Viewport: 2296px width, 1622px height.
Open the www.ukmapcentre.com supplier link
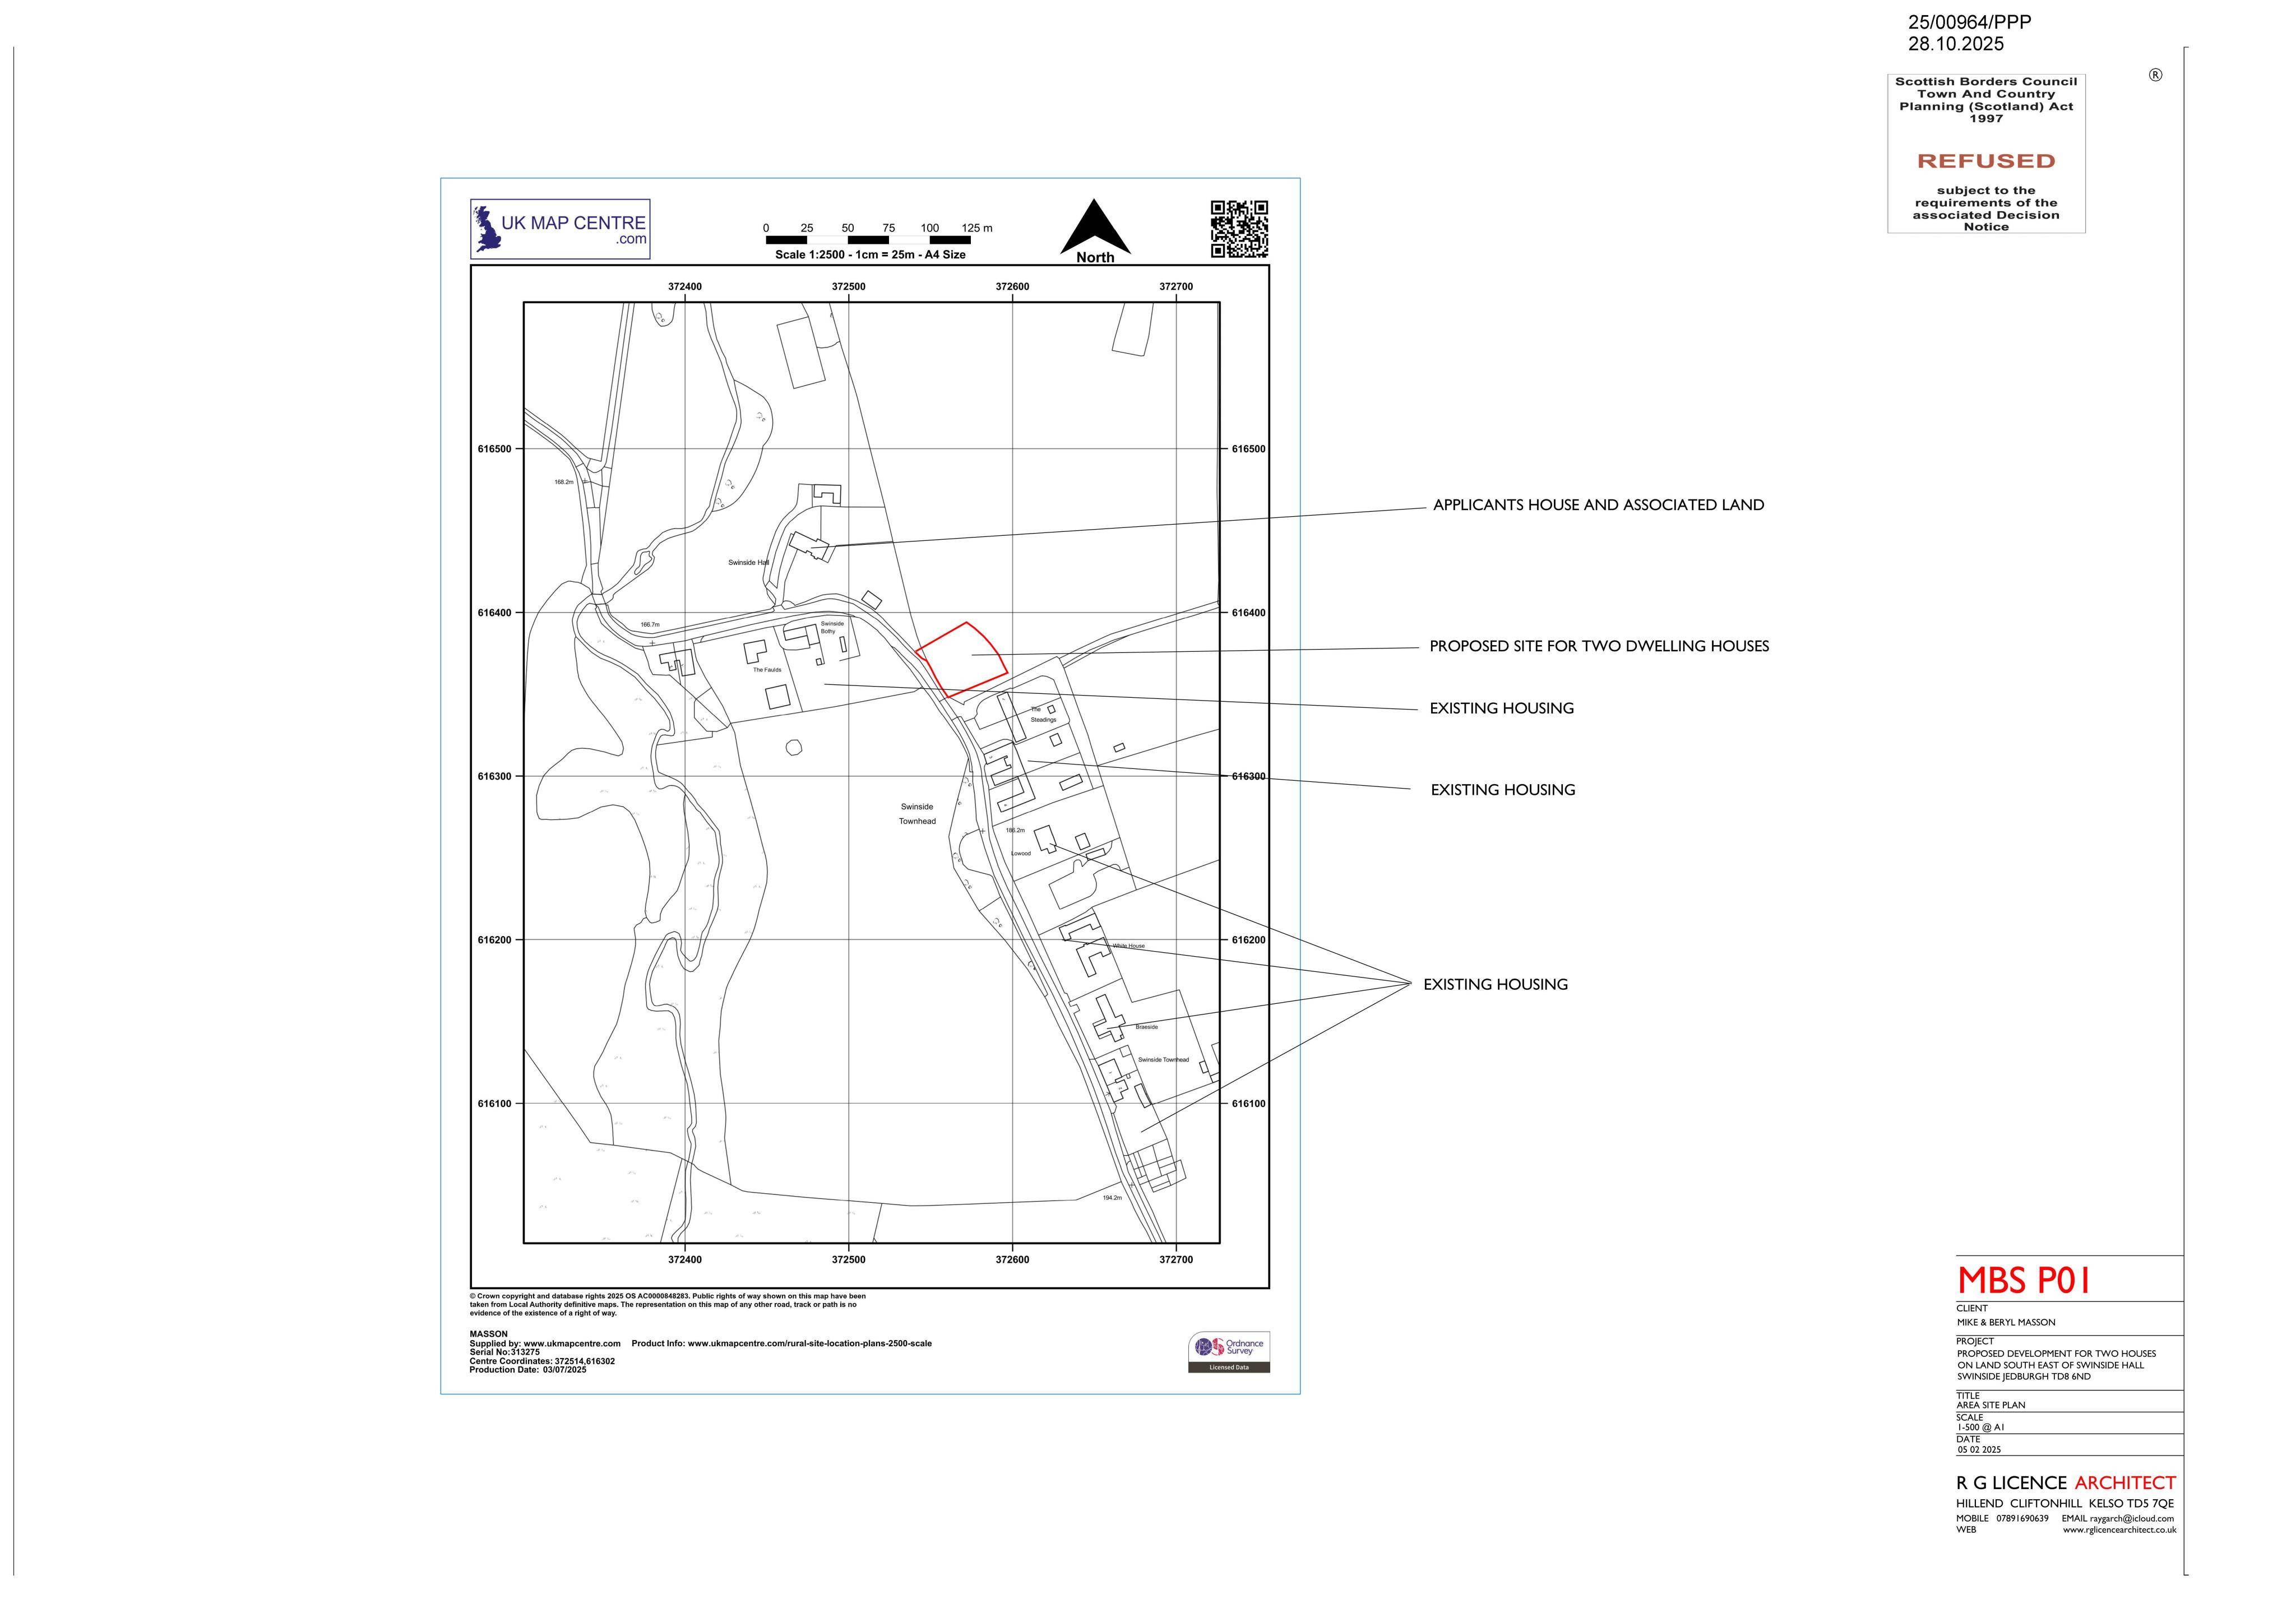[572, 1343]
